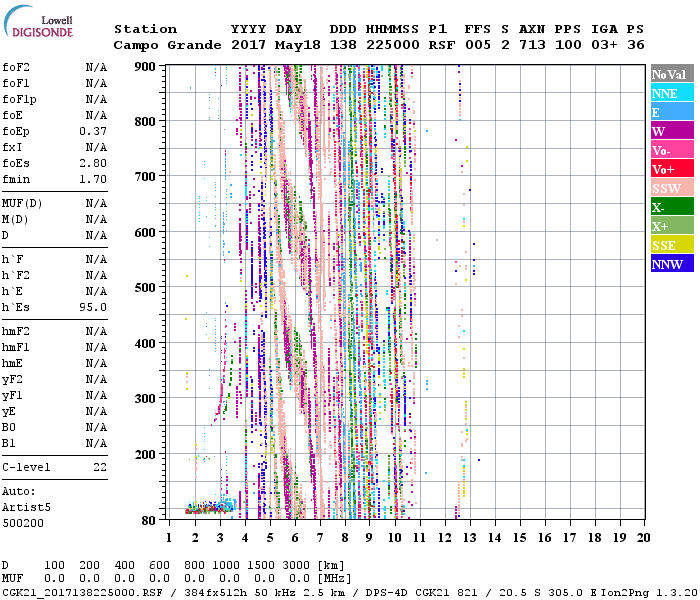Click the 900 km y-axis tick label
This screenshot has height=600, width=700.
[x=146, y=66]
